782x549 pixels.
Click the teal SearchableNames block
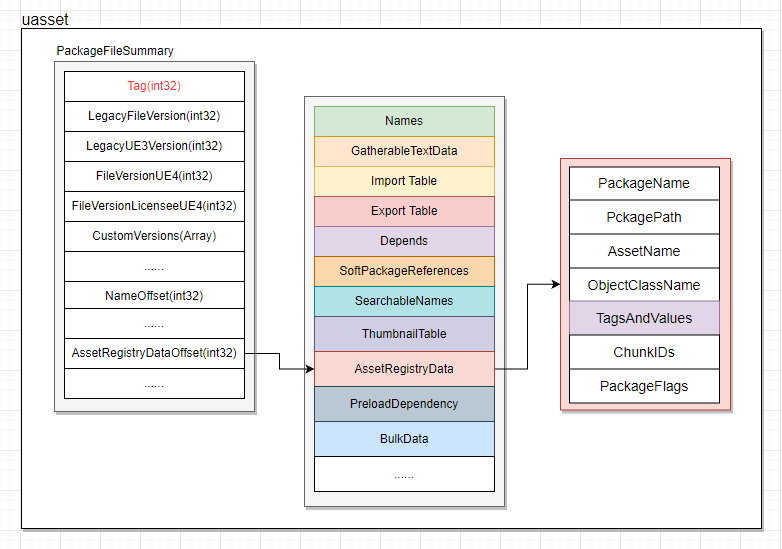pos(404,301)
